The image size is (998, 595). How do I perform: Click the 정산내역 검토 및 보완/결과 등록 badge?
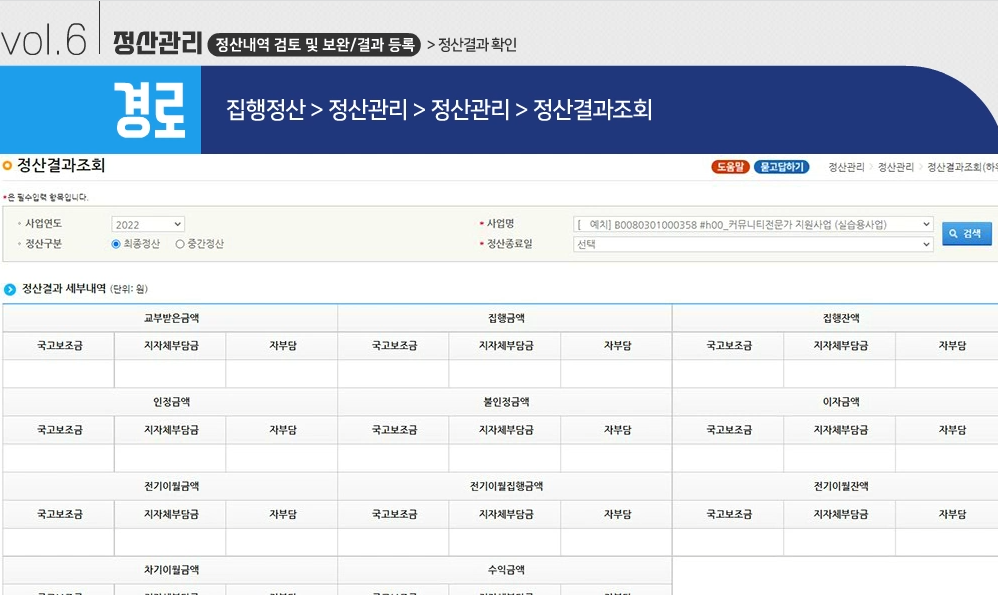tap(314, 44)
